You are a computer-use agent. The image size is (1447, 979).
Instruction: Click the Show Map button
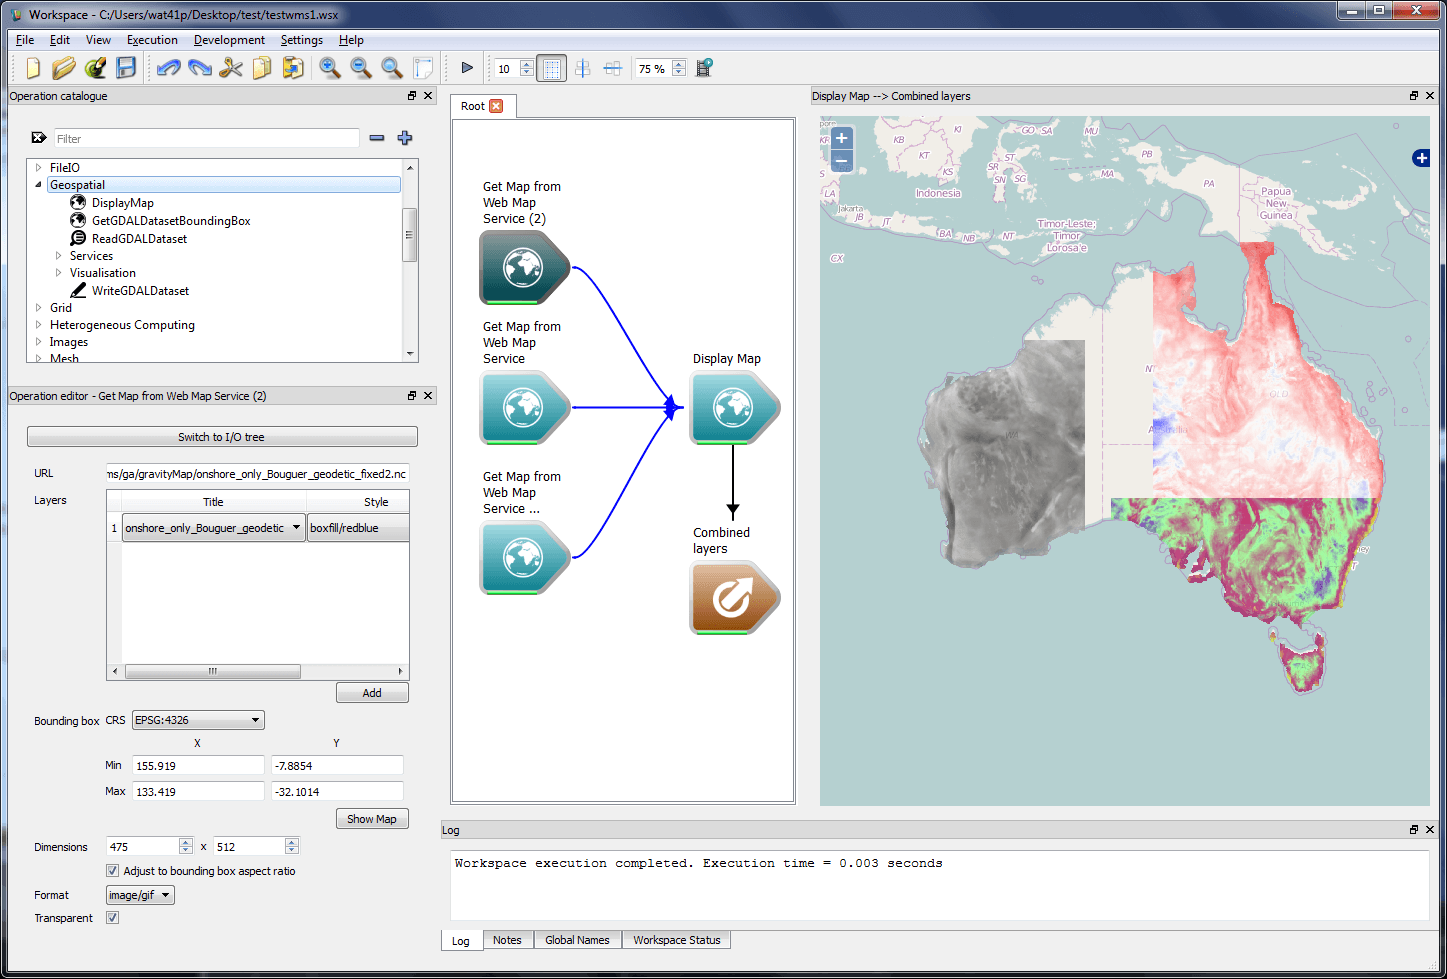tap(372, 819)
